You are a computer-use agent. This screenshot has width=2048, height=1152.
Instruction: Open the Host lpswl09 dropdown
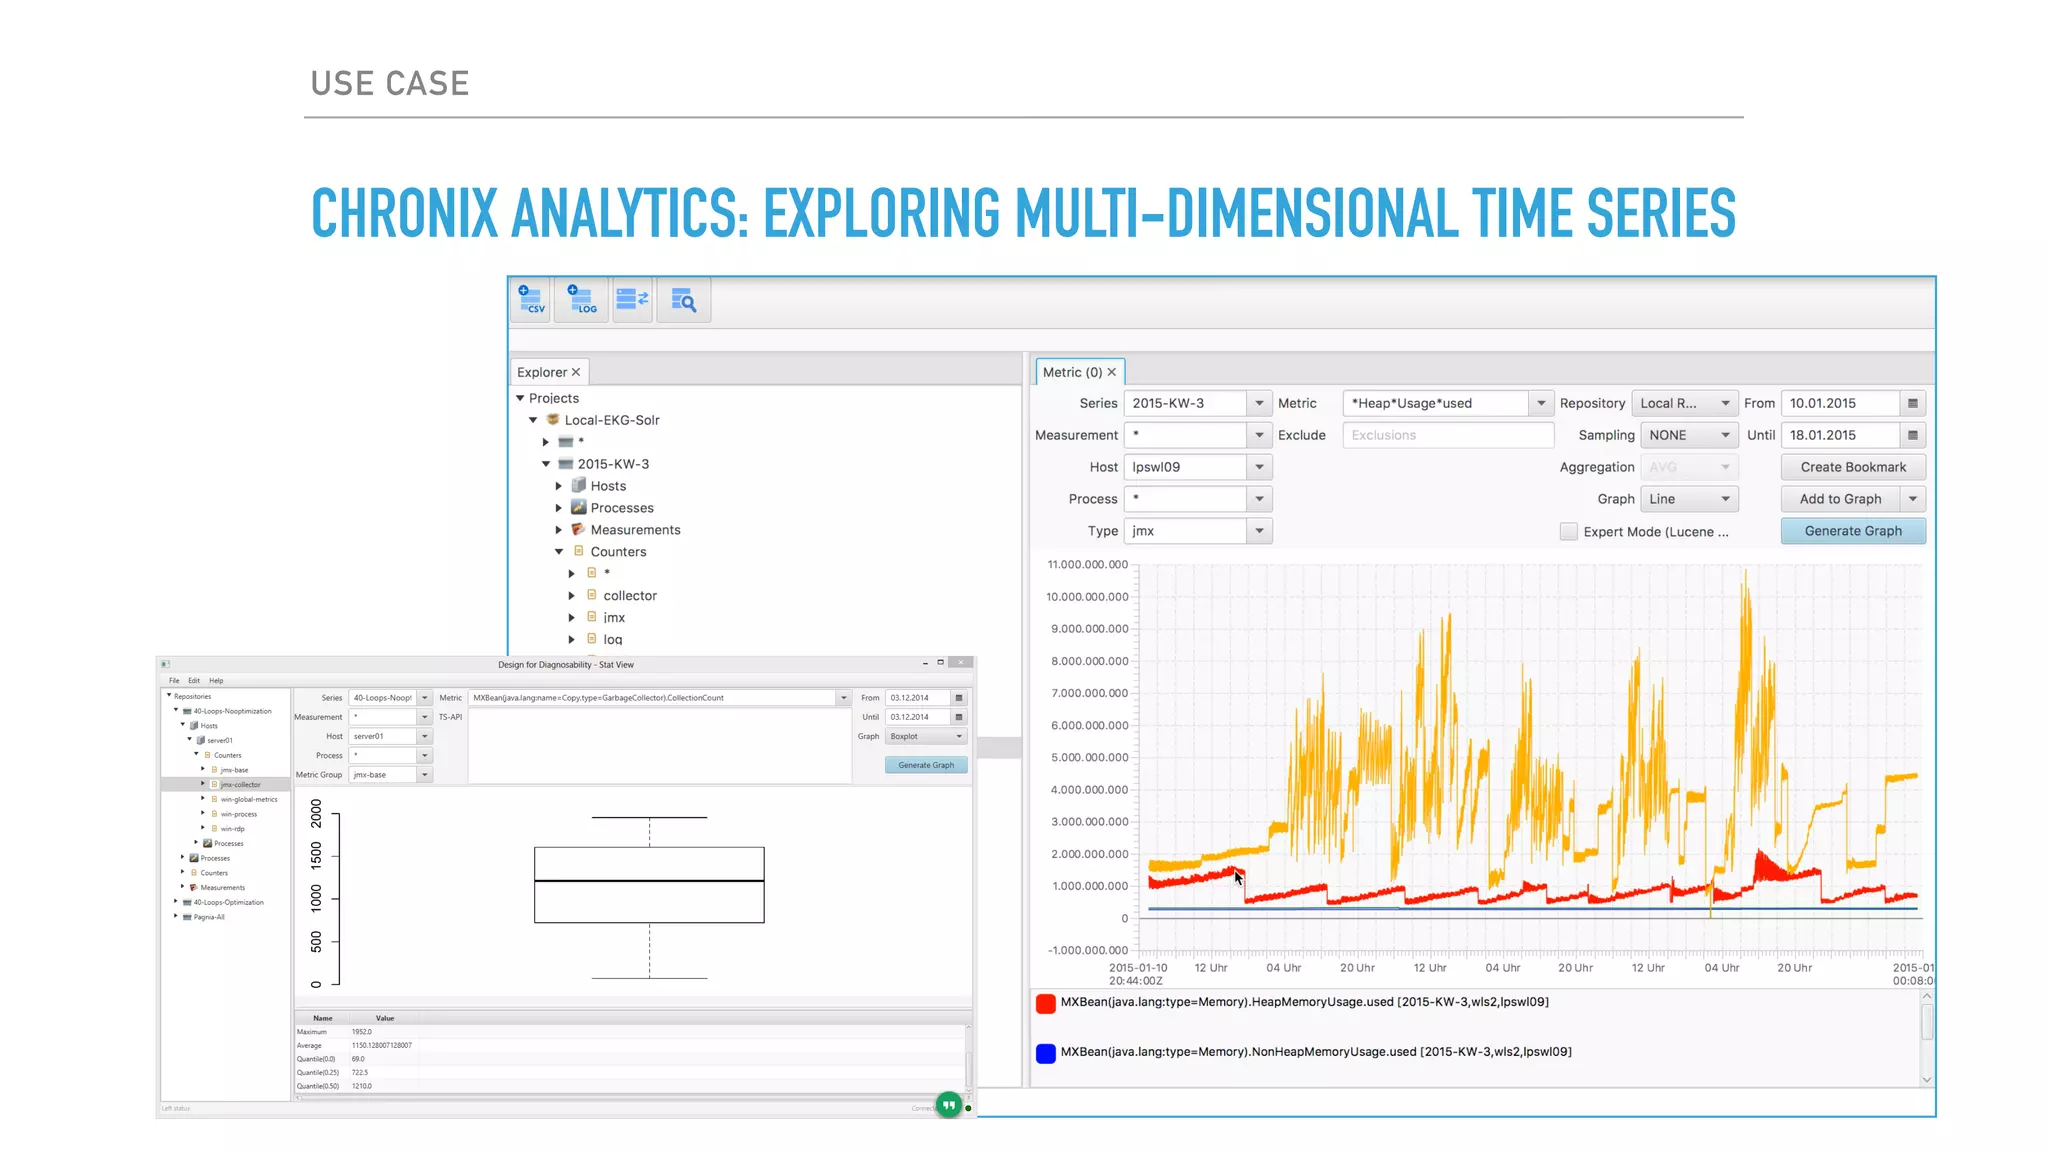(x=1259, y=467)
